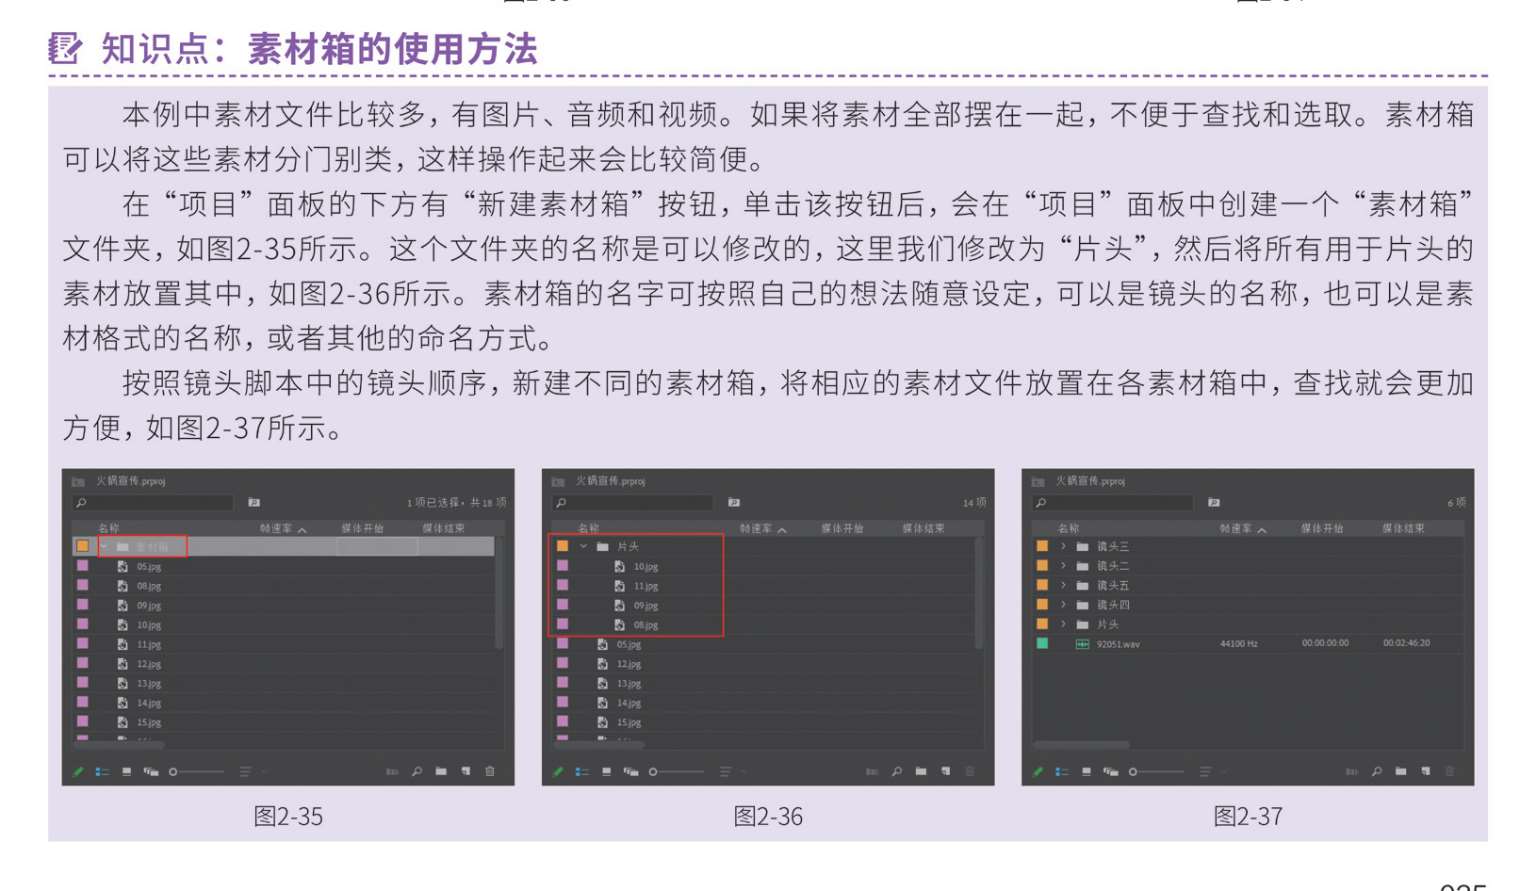Image resolution: width=1536 pixels, height=891 pixels.
Task: Switch to freeform view in figure 2-37
Action: (x=1111, y=772)
